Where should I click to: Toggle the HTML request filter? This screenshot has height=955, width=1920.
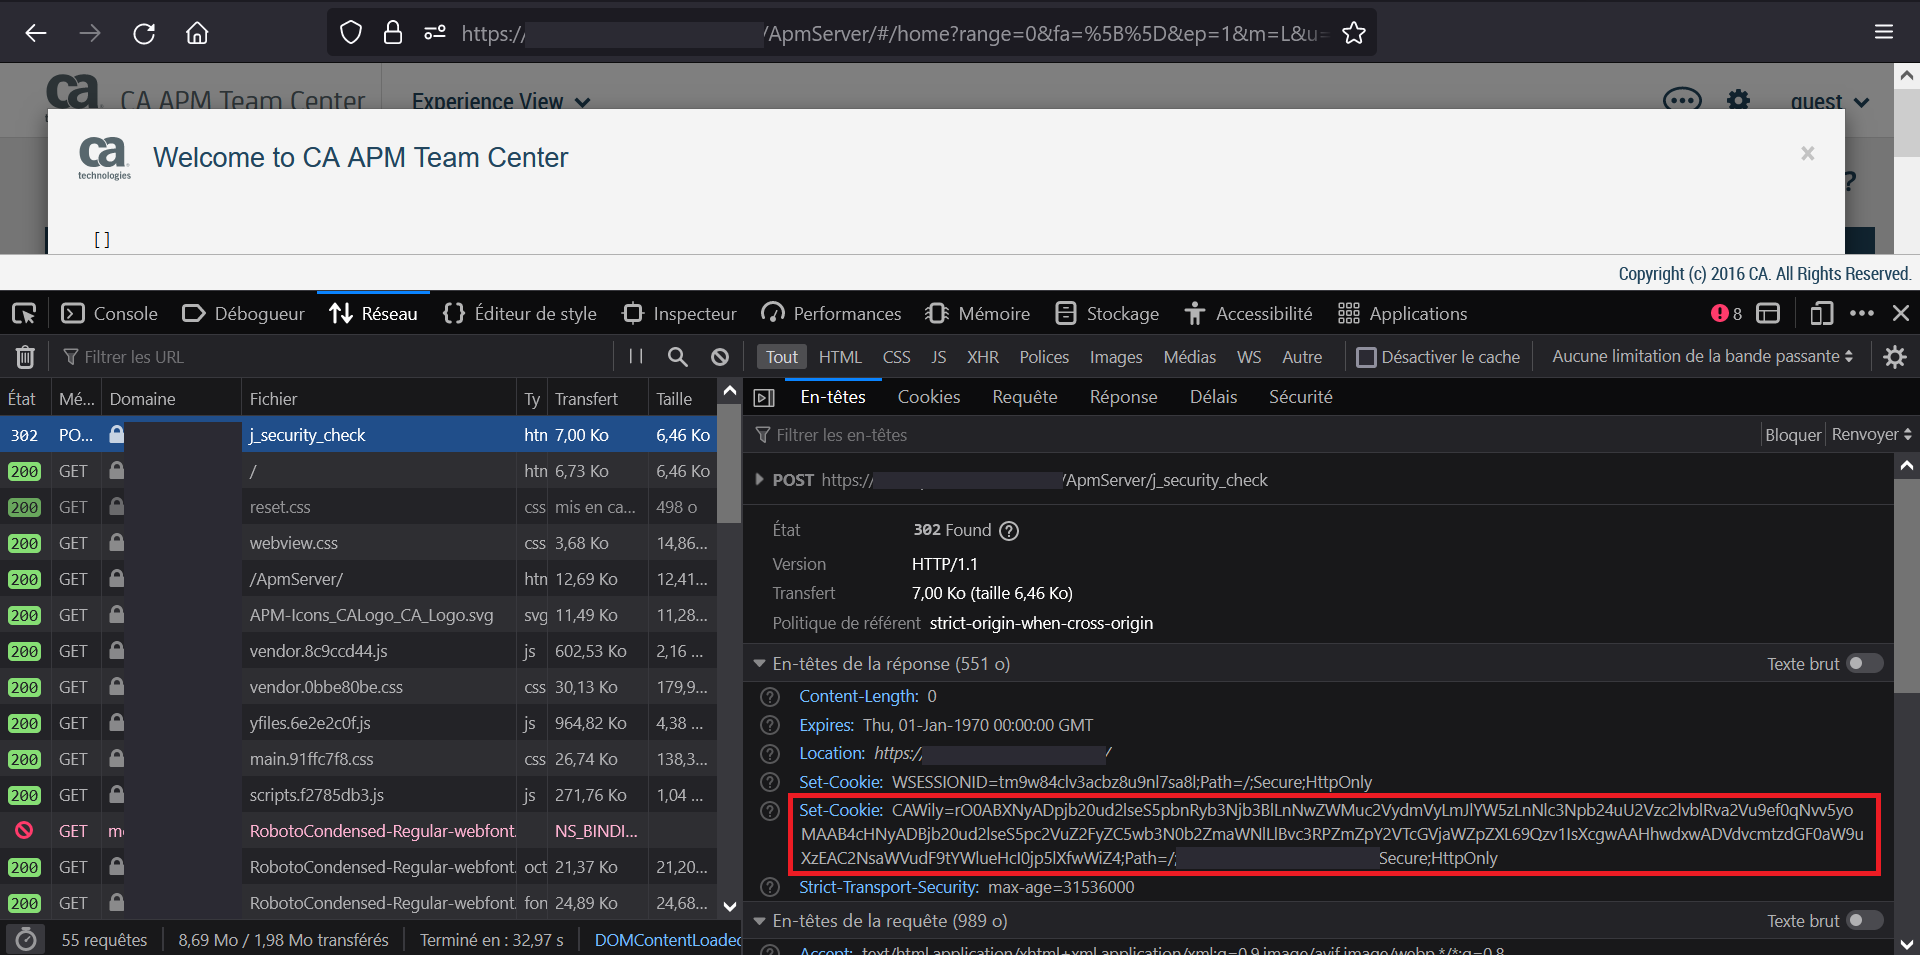tap(840, 357)
